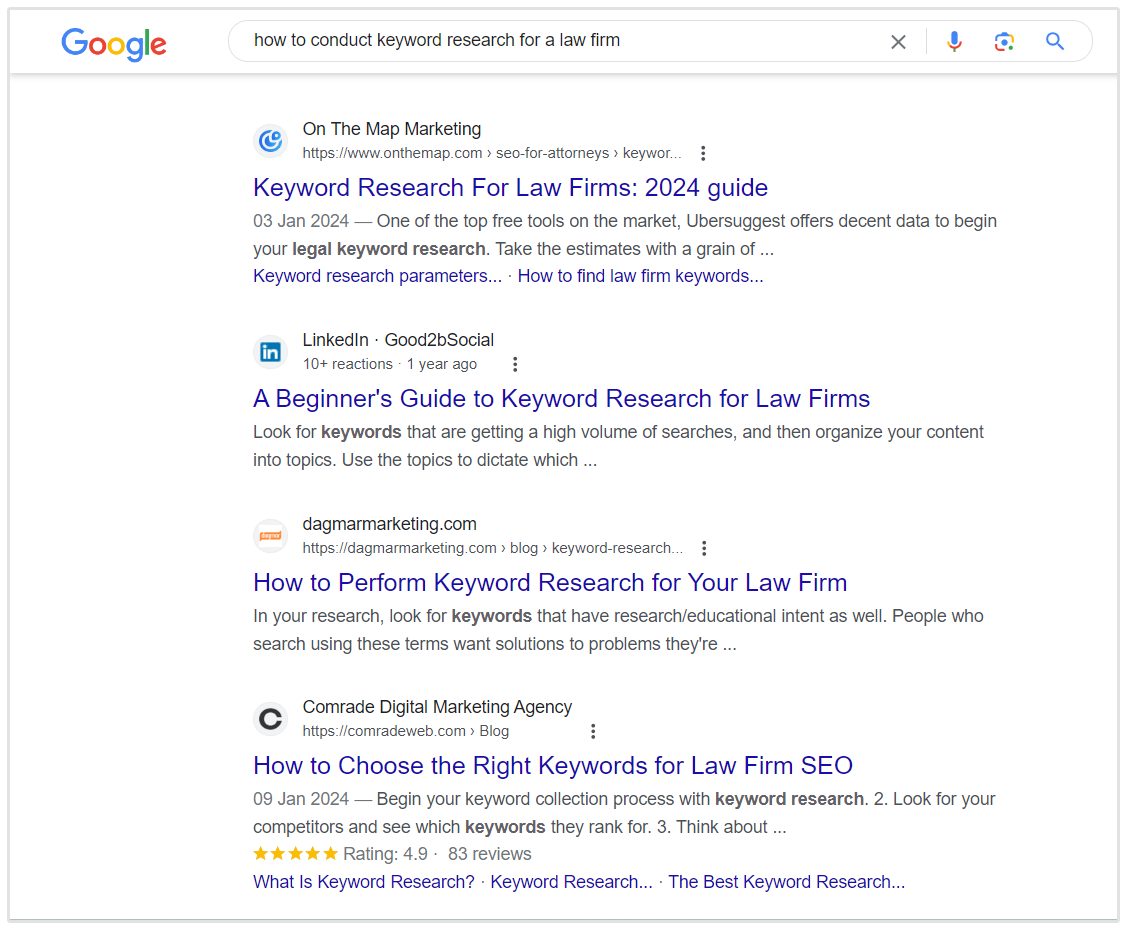Image resolution: width=1127 pixels, height=930 pixels.
Task: Open 'How to Perform Keyword Research' result
Action: coord(550,583)
